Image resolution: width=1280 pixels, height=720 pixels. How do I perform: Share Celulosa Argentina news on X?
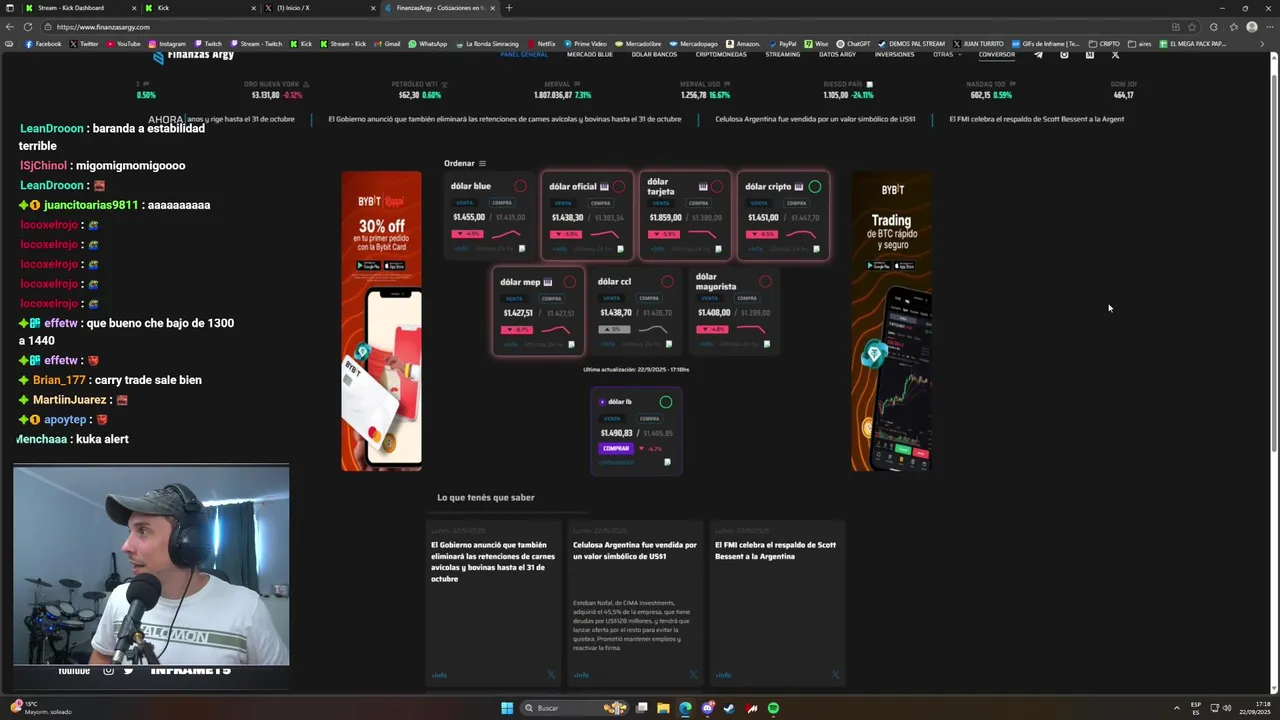pyautogui.click(x=693, y=675)
